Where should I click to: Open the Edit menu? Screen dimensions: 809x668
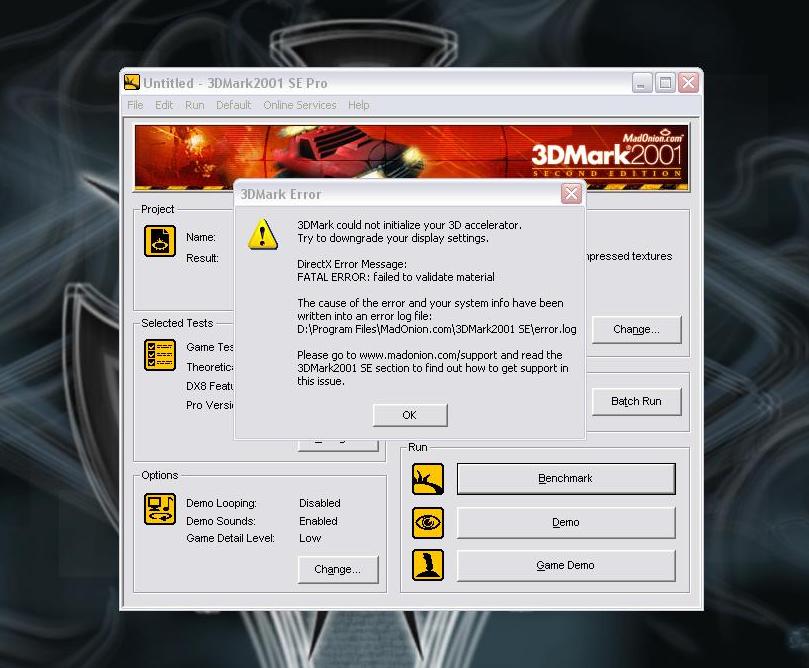[x=164, y=105]
